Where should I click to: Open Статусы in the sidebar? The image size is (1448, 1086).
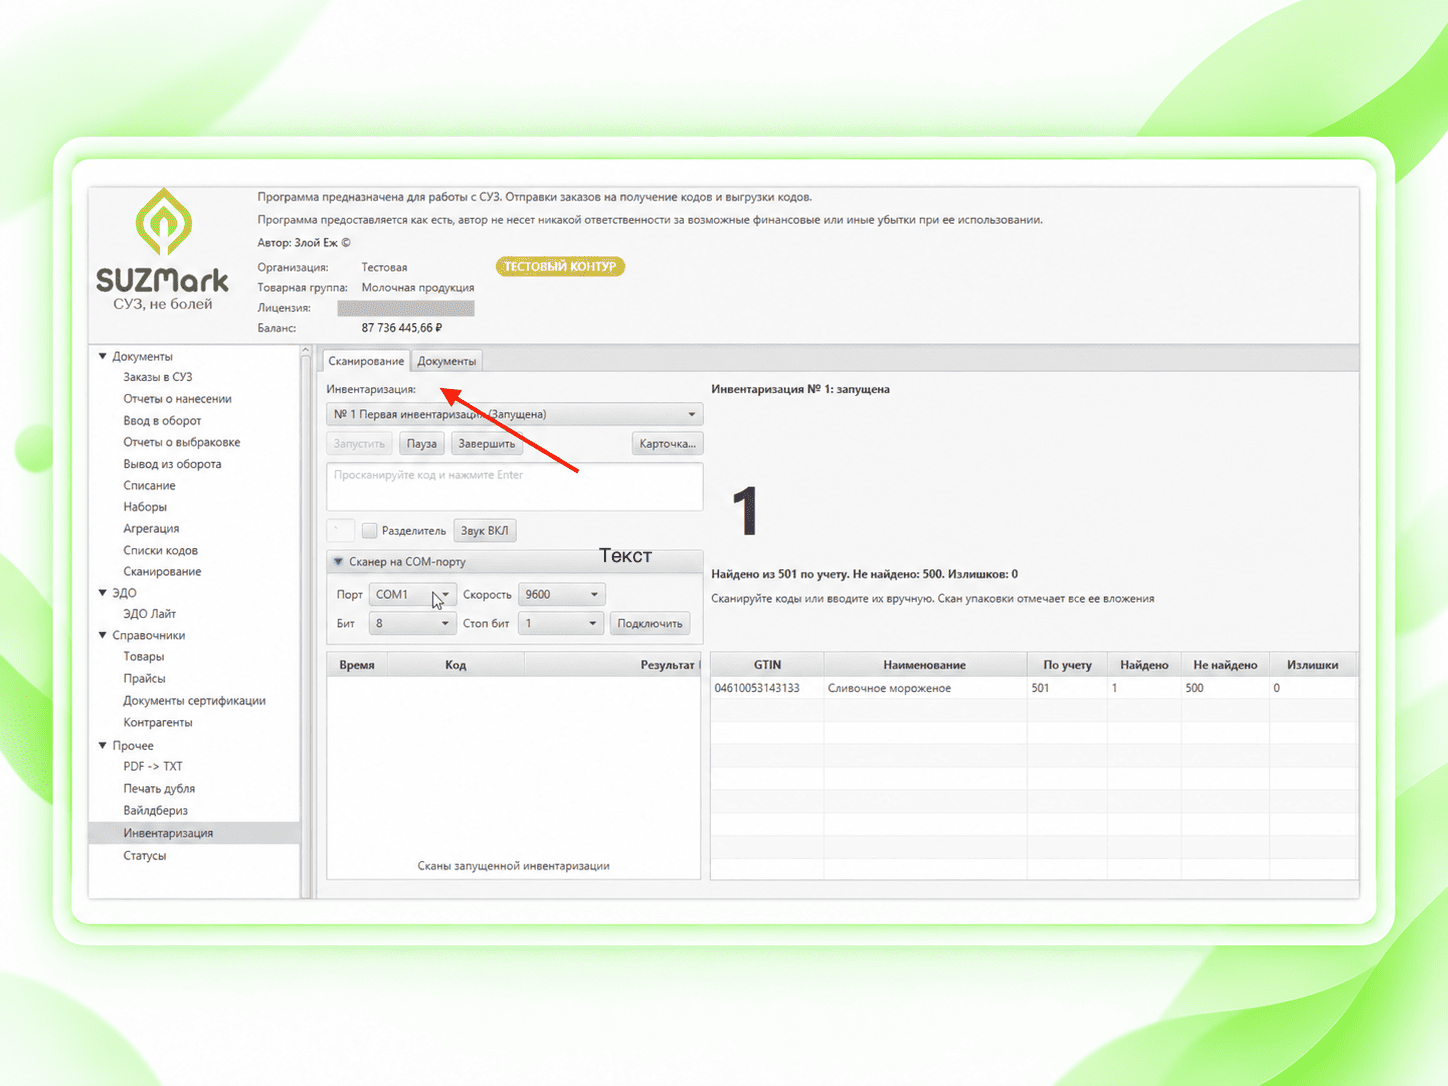(x=145, y=856)
